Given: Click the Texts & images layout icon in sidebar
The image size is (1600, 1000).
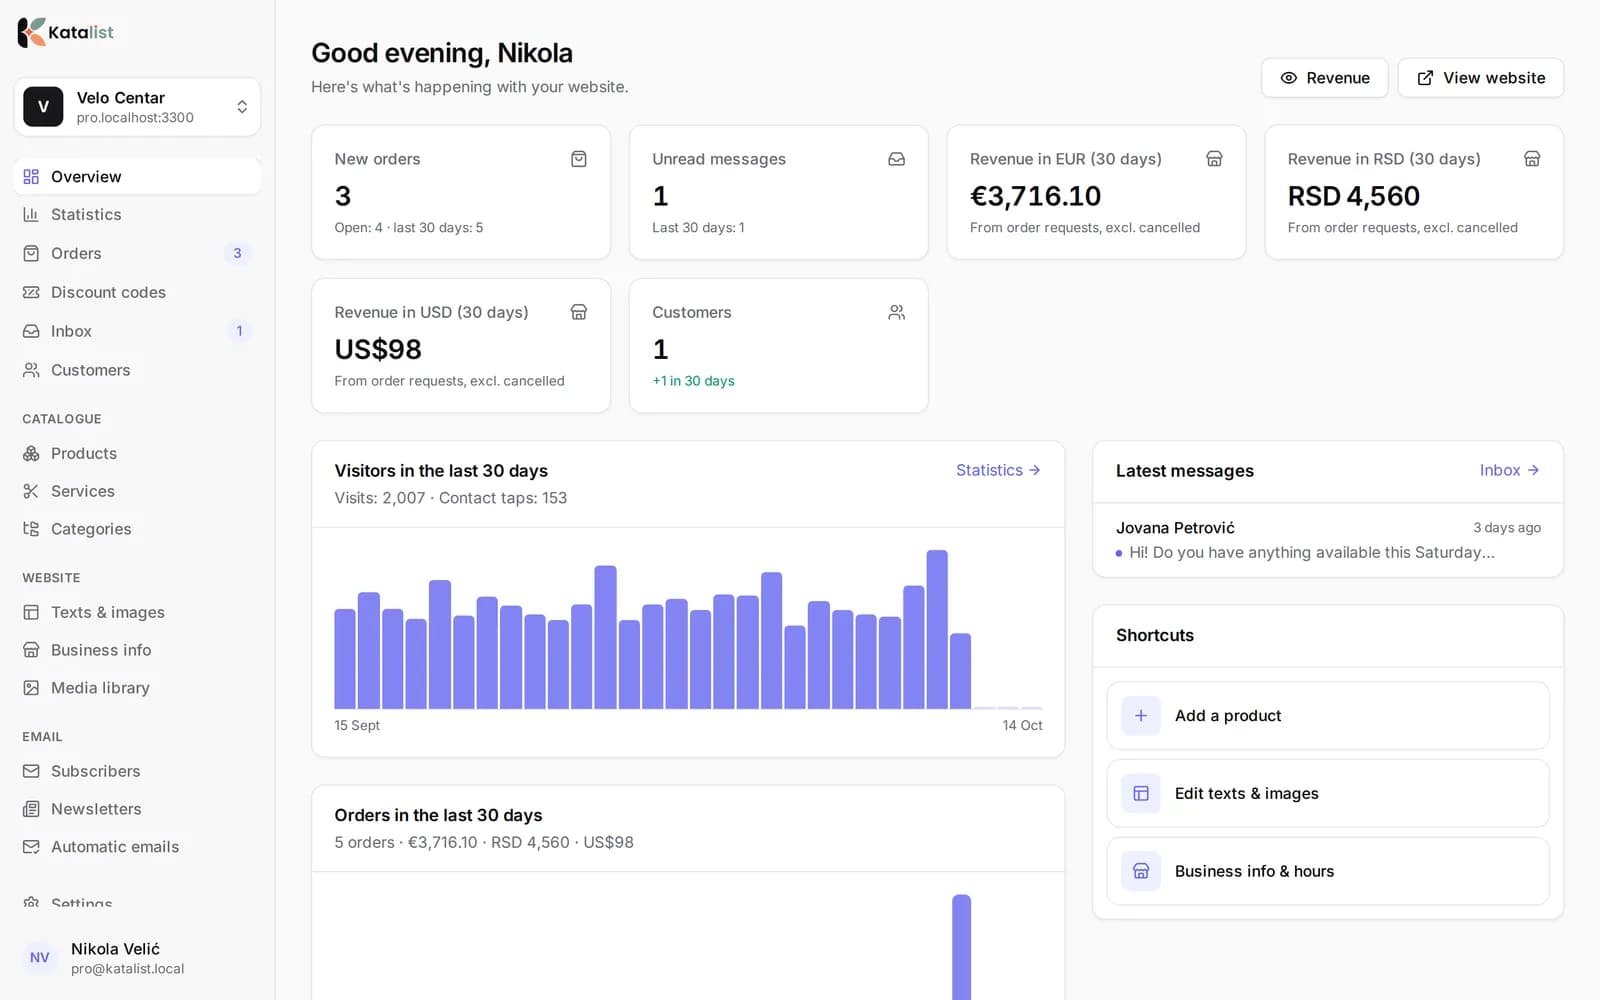Looking at the screenshot, I should [x=31, y=613].
